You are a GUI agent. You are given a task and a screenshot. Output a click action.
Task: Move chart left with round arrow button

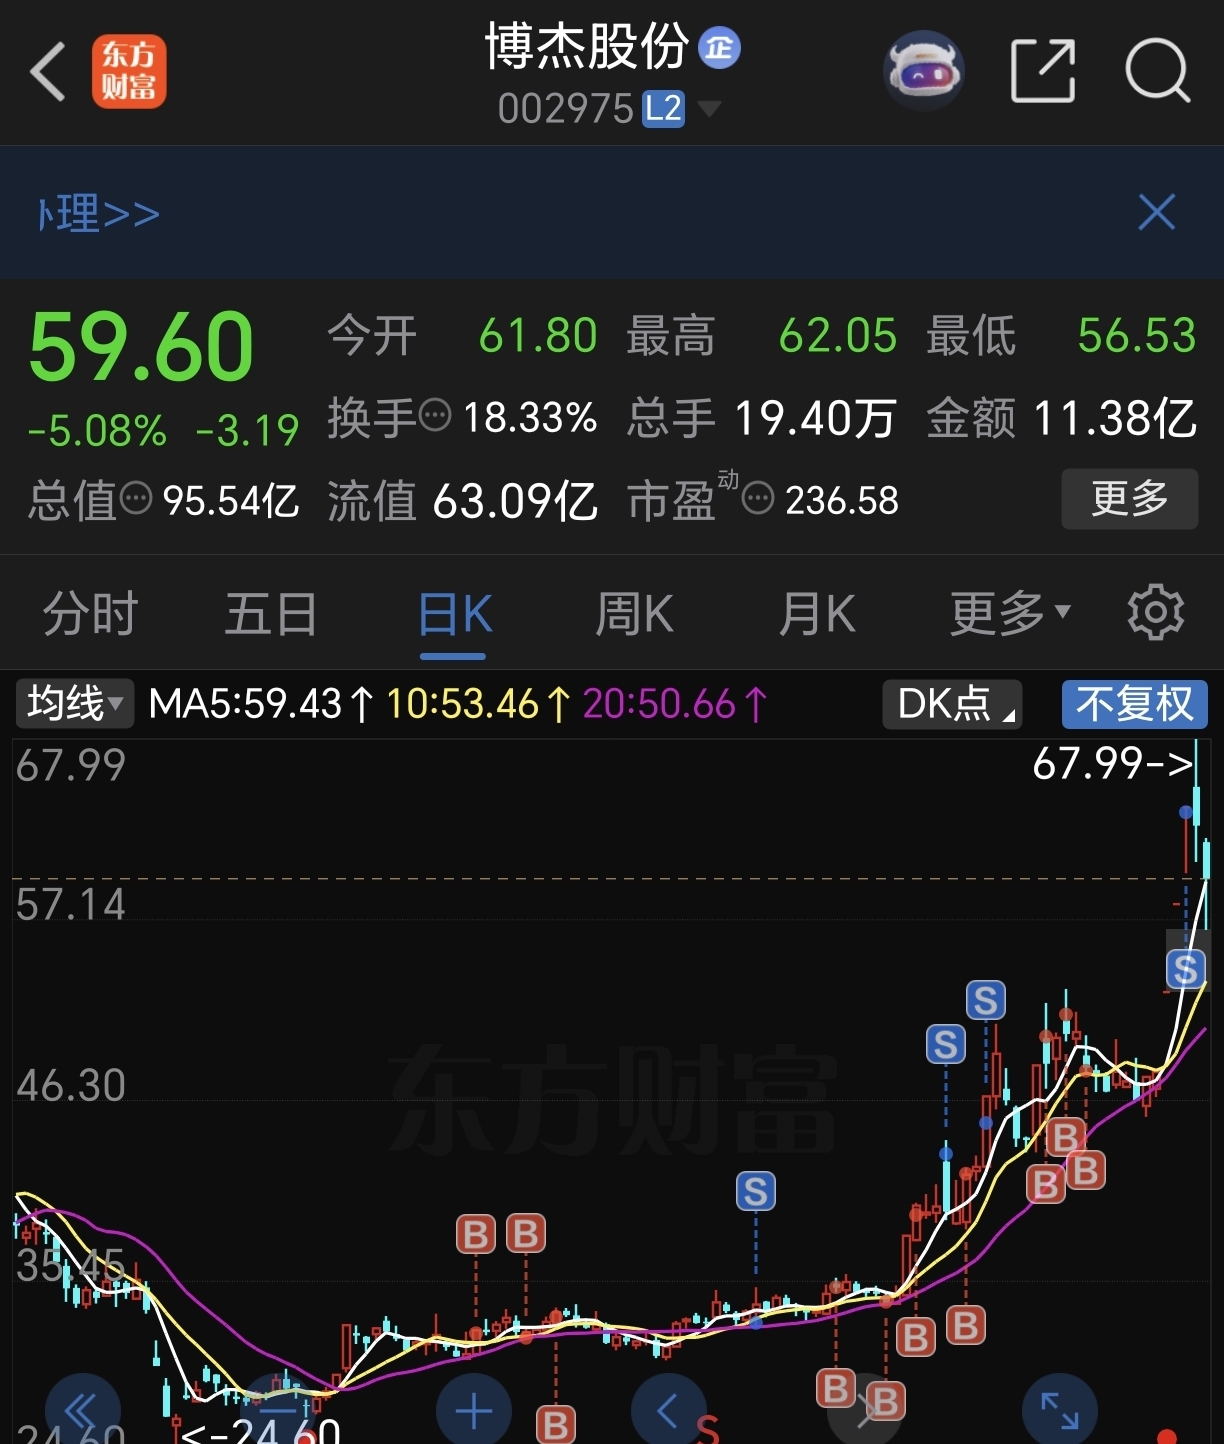(x=669, y=1410)
